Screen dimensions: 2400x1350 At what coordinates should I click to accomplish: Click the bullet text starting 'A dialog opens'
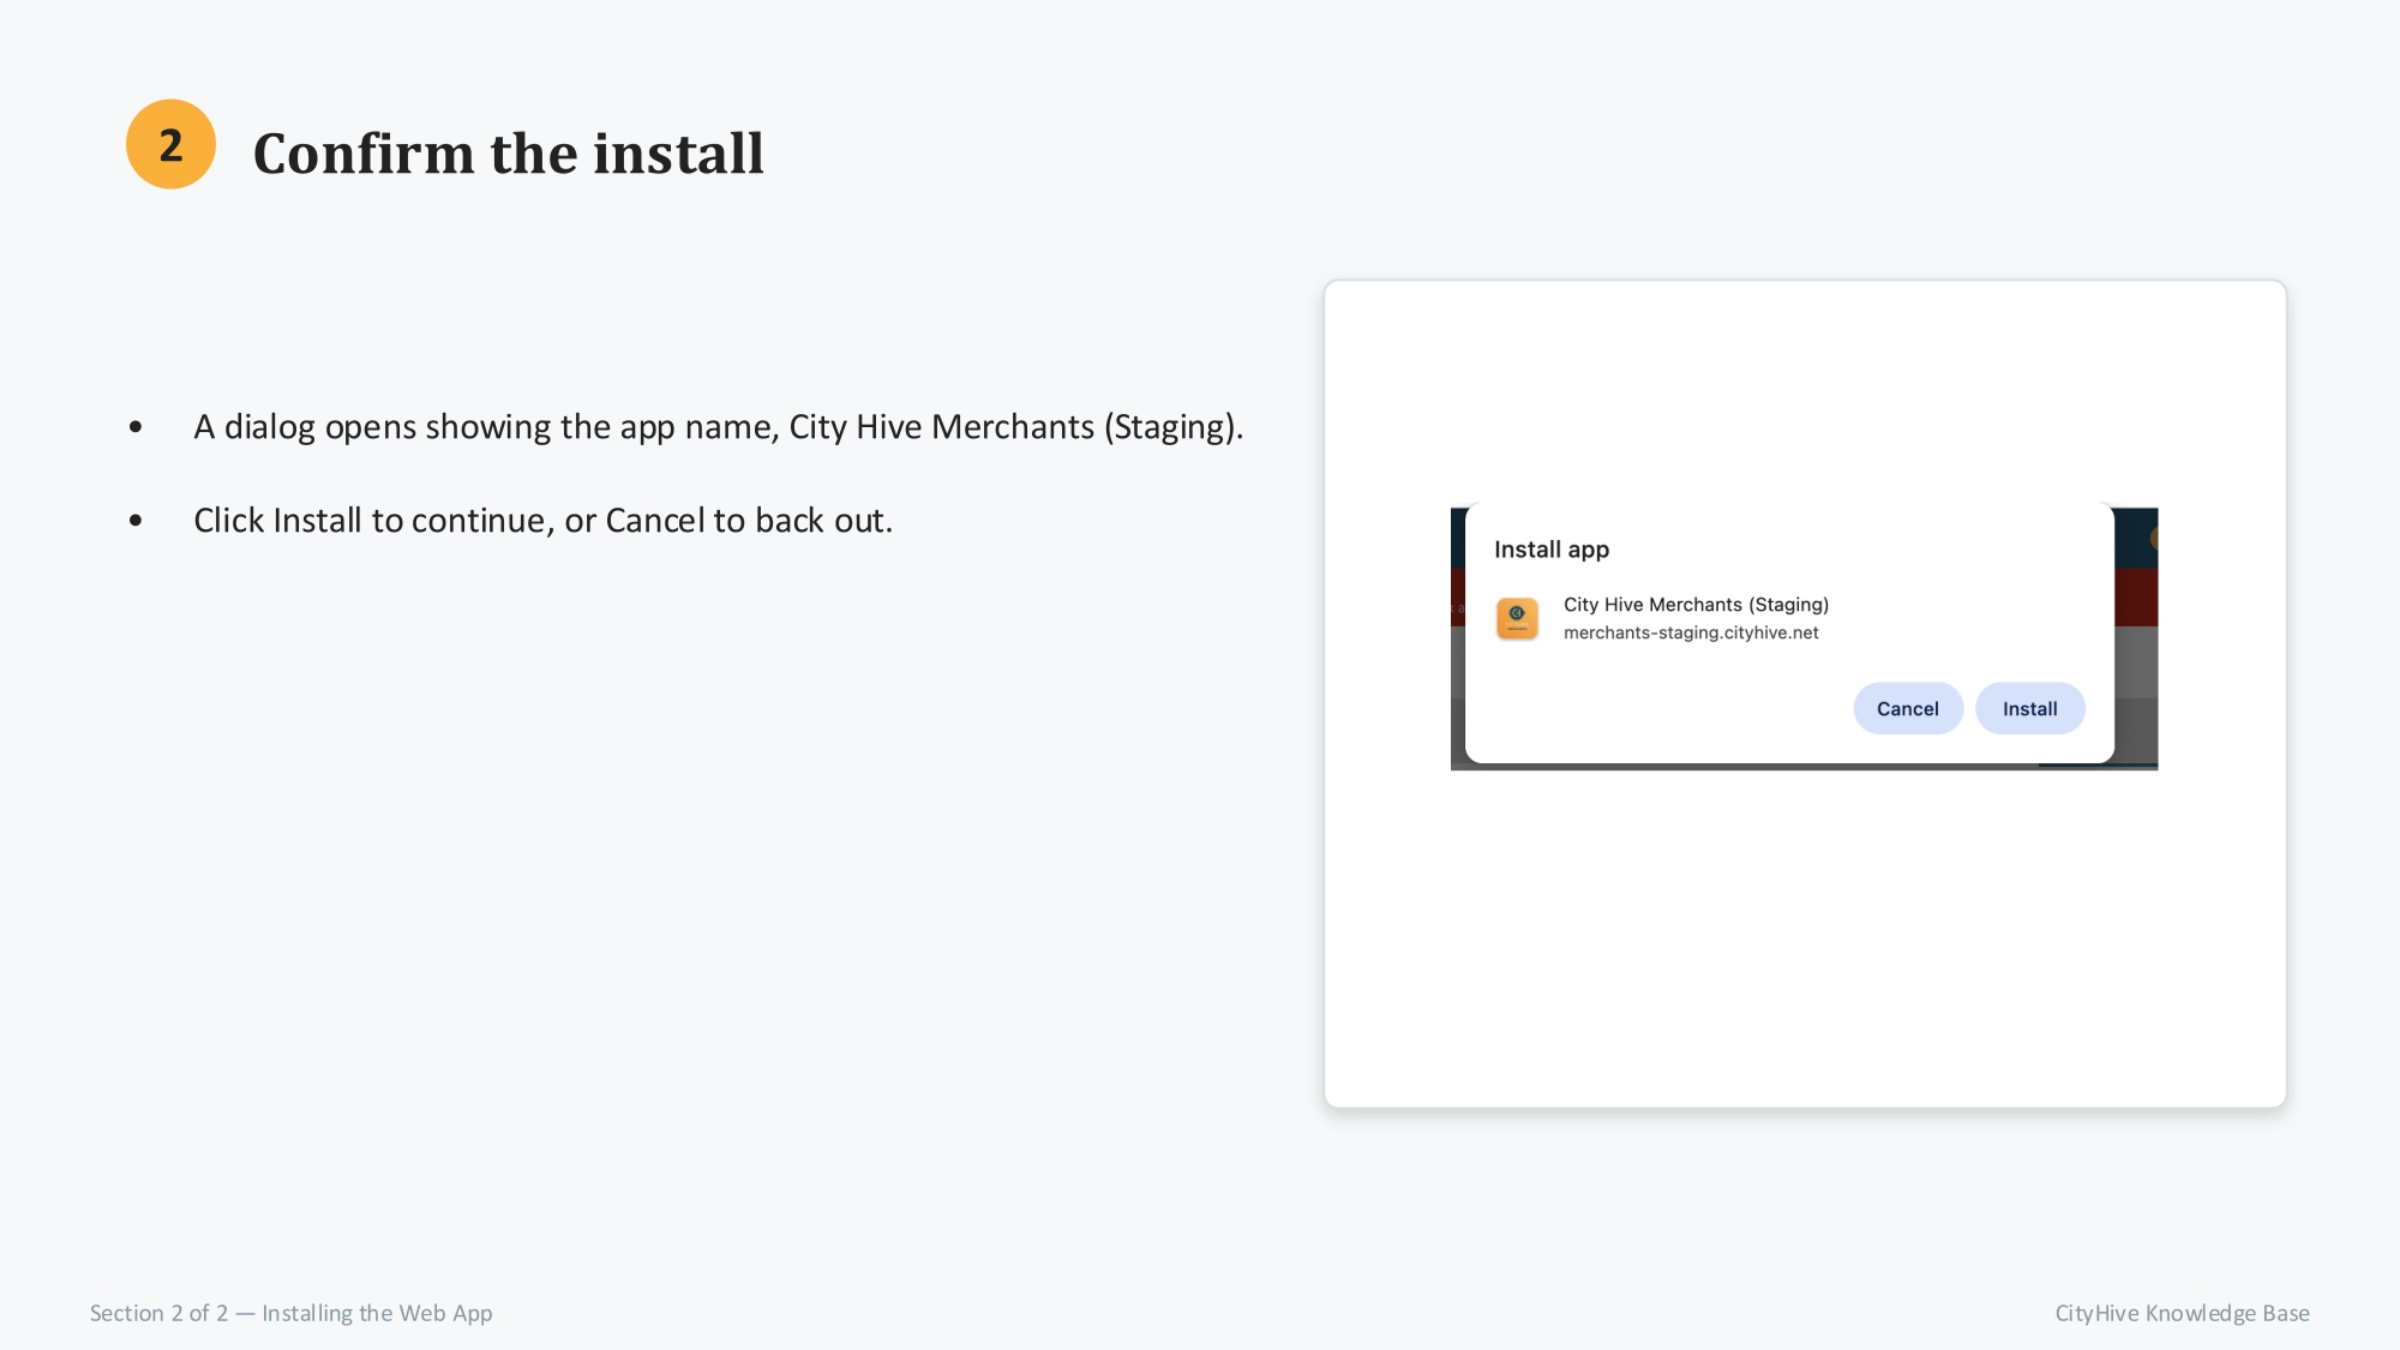point(718,427)
